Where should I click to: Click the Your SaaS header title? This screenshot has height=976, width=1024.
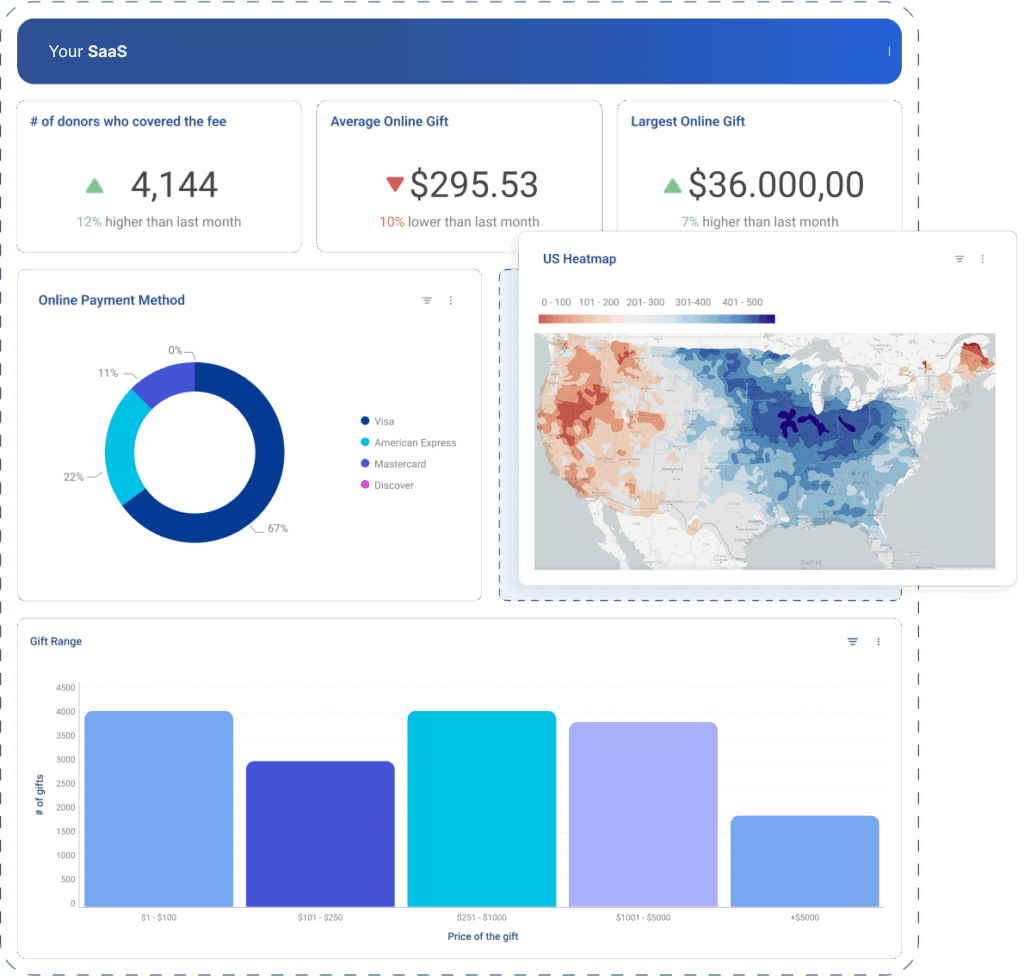[88, 51]
